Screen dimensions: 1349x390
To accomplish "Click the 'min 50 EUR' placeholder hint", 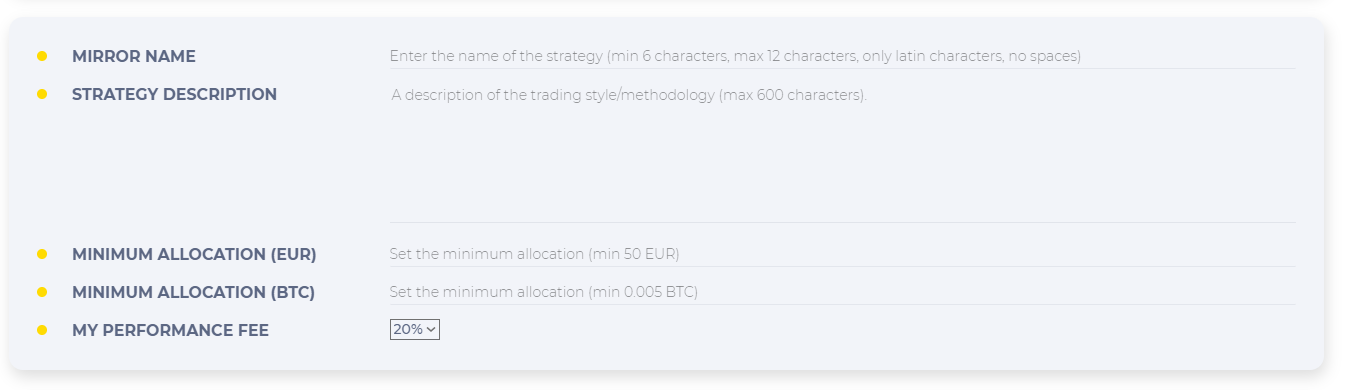I will [x=633, y=254].
